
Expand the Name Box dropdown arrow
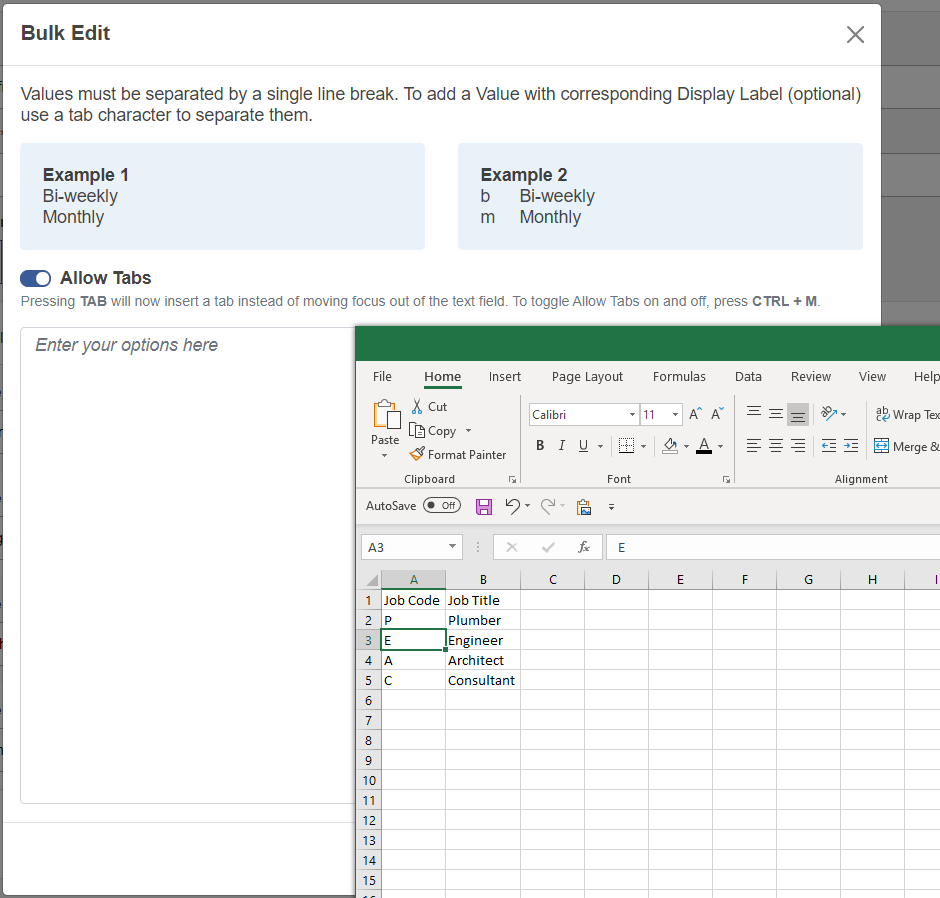point(453,547)
